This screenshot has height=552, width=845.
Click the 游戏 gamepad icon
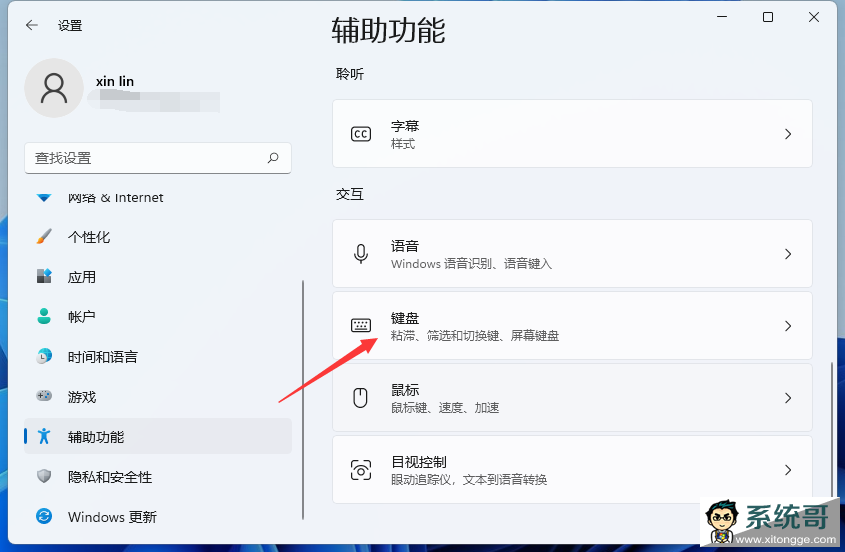44,396
